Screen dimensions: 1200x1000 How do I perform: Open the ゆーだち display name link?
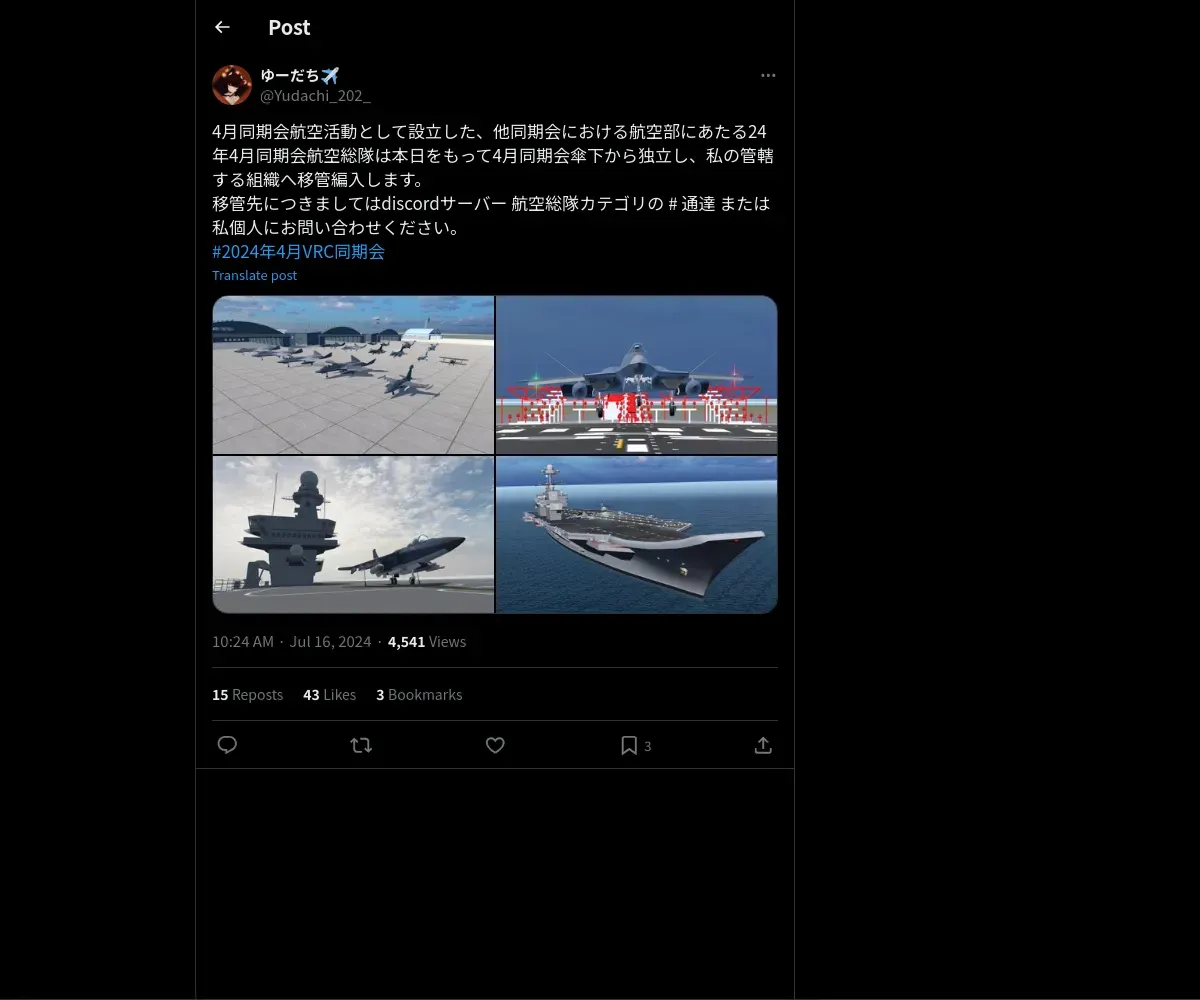coord(300,75)
